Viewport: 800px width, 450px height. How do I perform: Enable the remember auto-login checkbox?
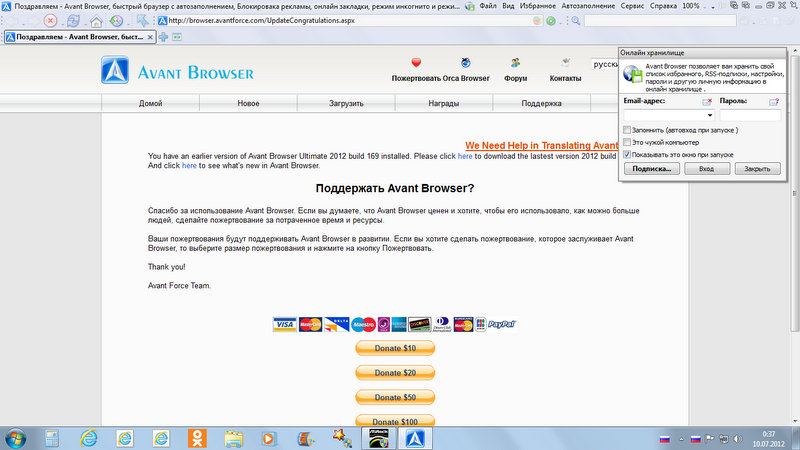coord(627,130)
